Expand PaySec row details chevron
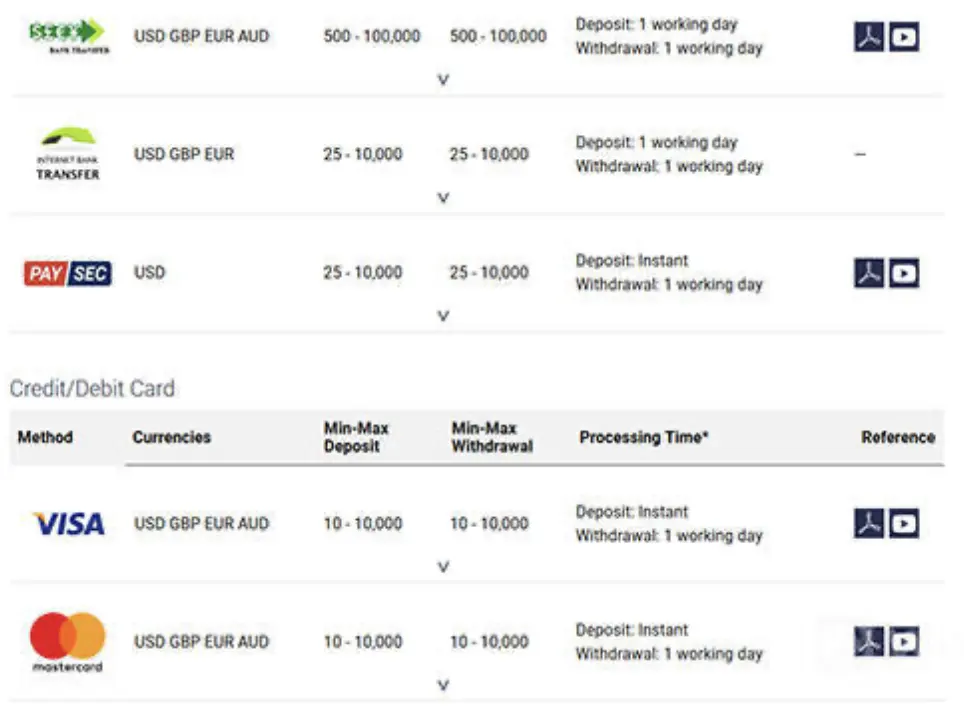 [x=443, y=316]
